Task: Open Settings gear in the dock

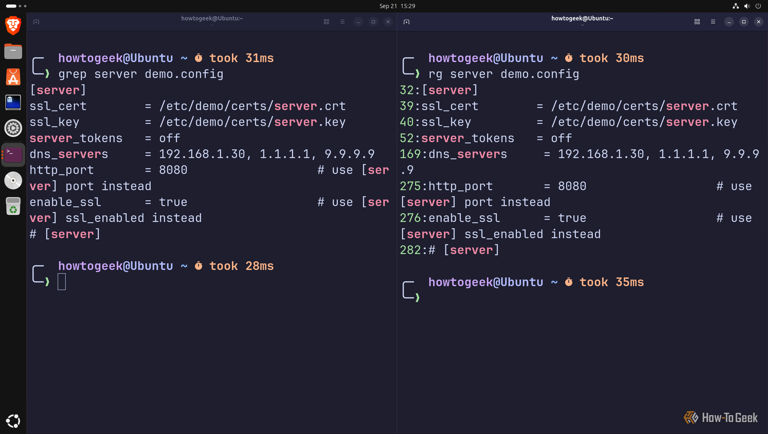Action: point(13,128)
